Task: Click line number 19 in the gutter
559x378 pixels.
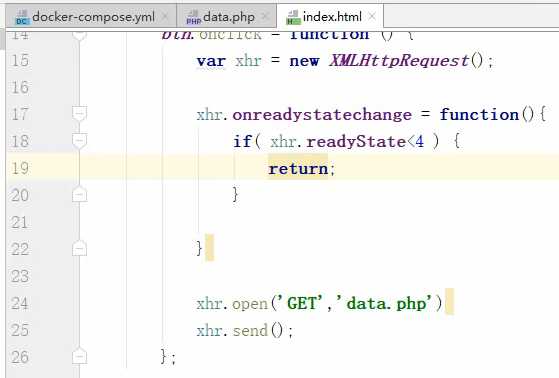Action: pyautogui.click(x=20, y=168)
